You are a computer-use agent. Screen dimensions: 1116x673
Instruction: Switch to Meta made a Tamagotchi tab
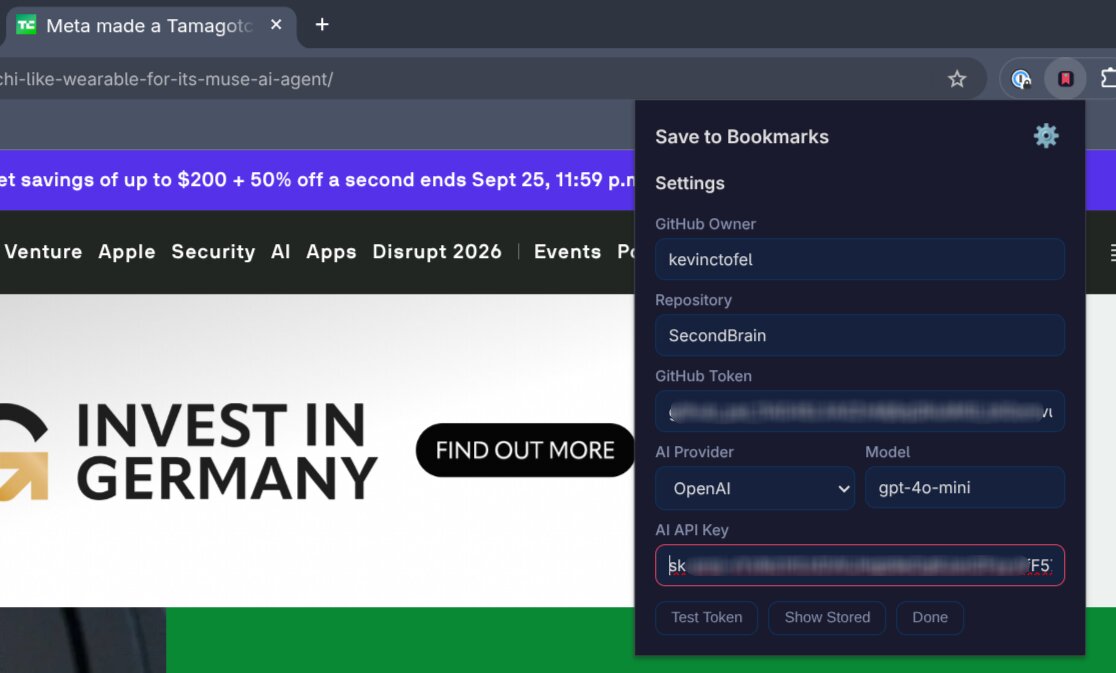[x=149, y=26]
